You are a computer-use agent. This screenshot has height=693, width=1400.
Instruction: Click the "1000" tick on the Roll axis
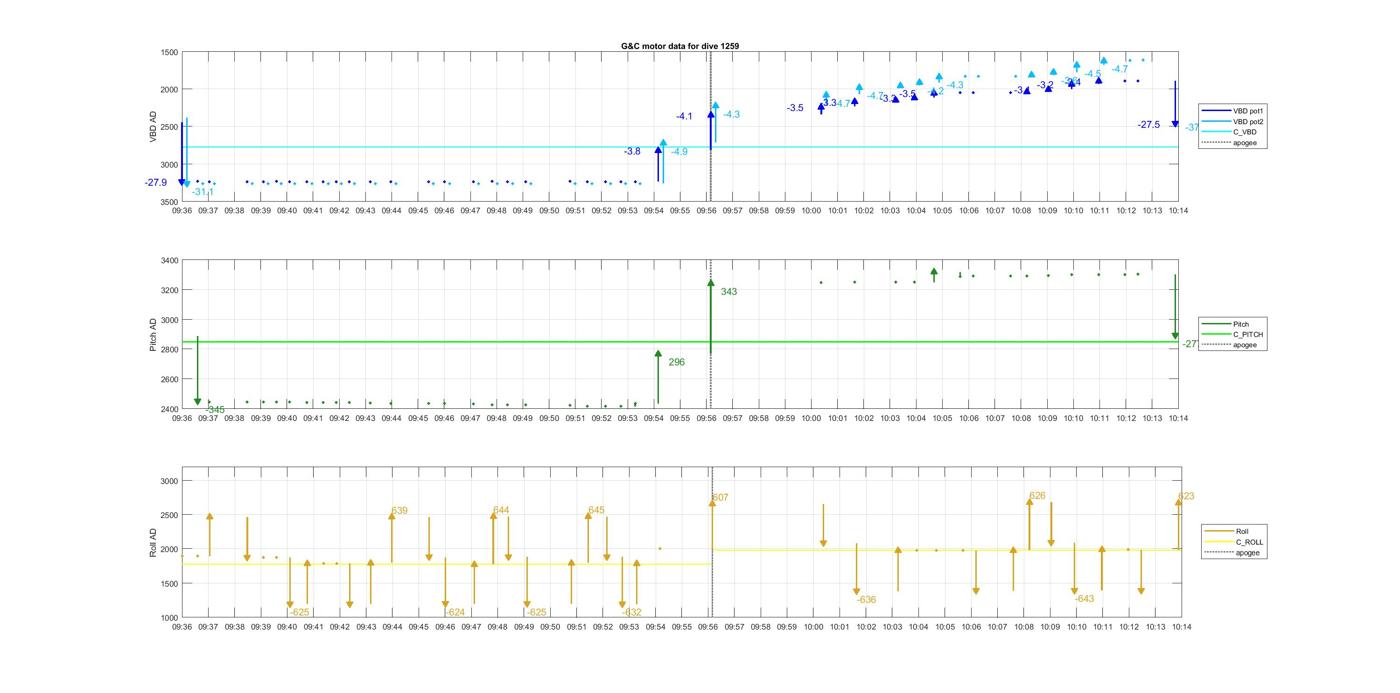[169, 618]
